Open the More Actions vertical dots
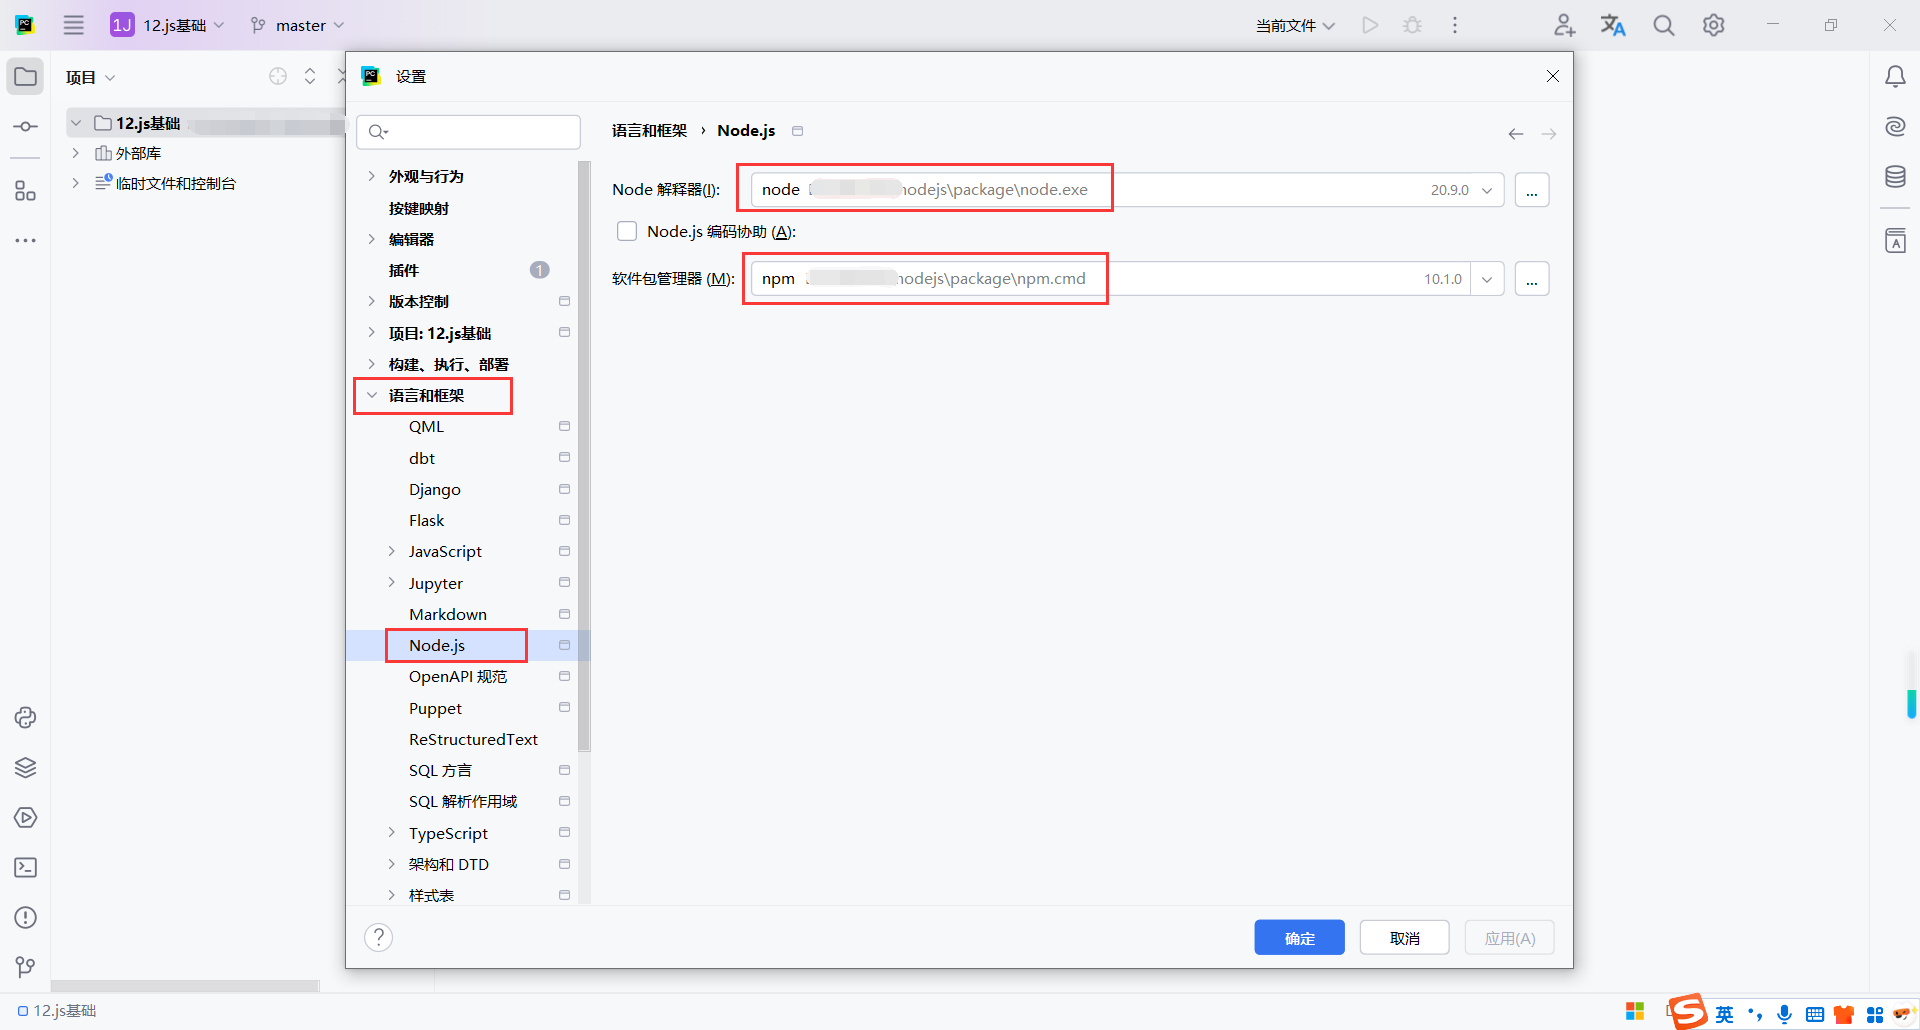 pyautogui.click(x=1455, y=25)
